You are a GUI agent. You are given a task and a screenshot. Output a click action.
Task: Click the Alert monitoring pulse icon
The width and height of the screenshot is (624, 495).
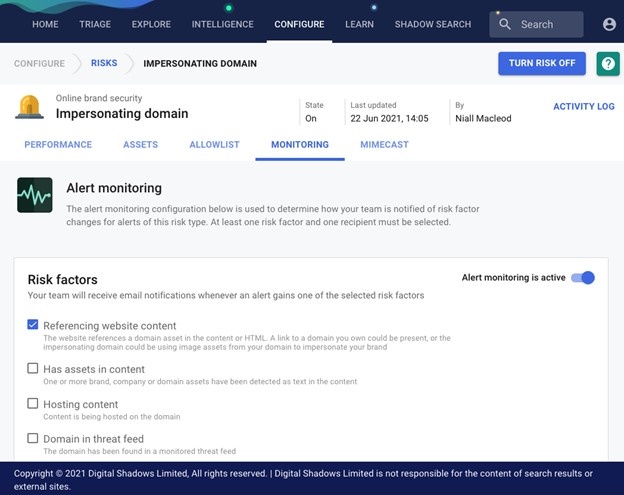click(35, 195)
